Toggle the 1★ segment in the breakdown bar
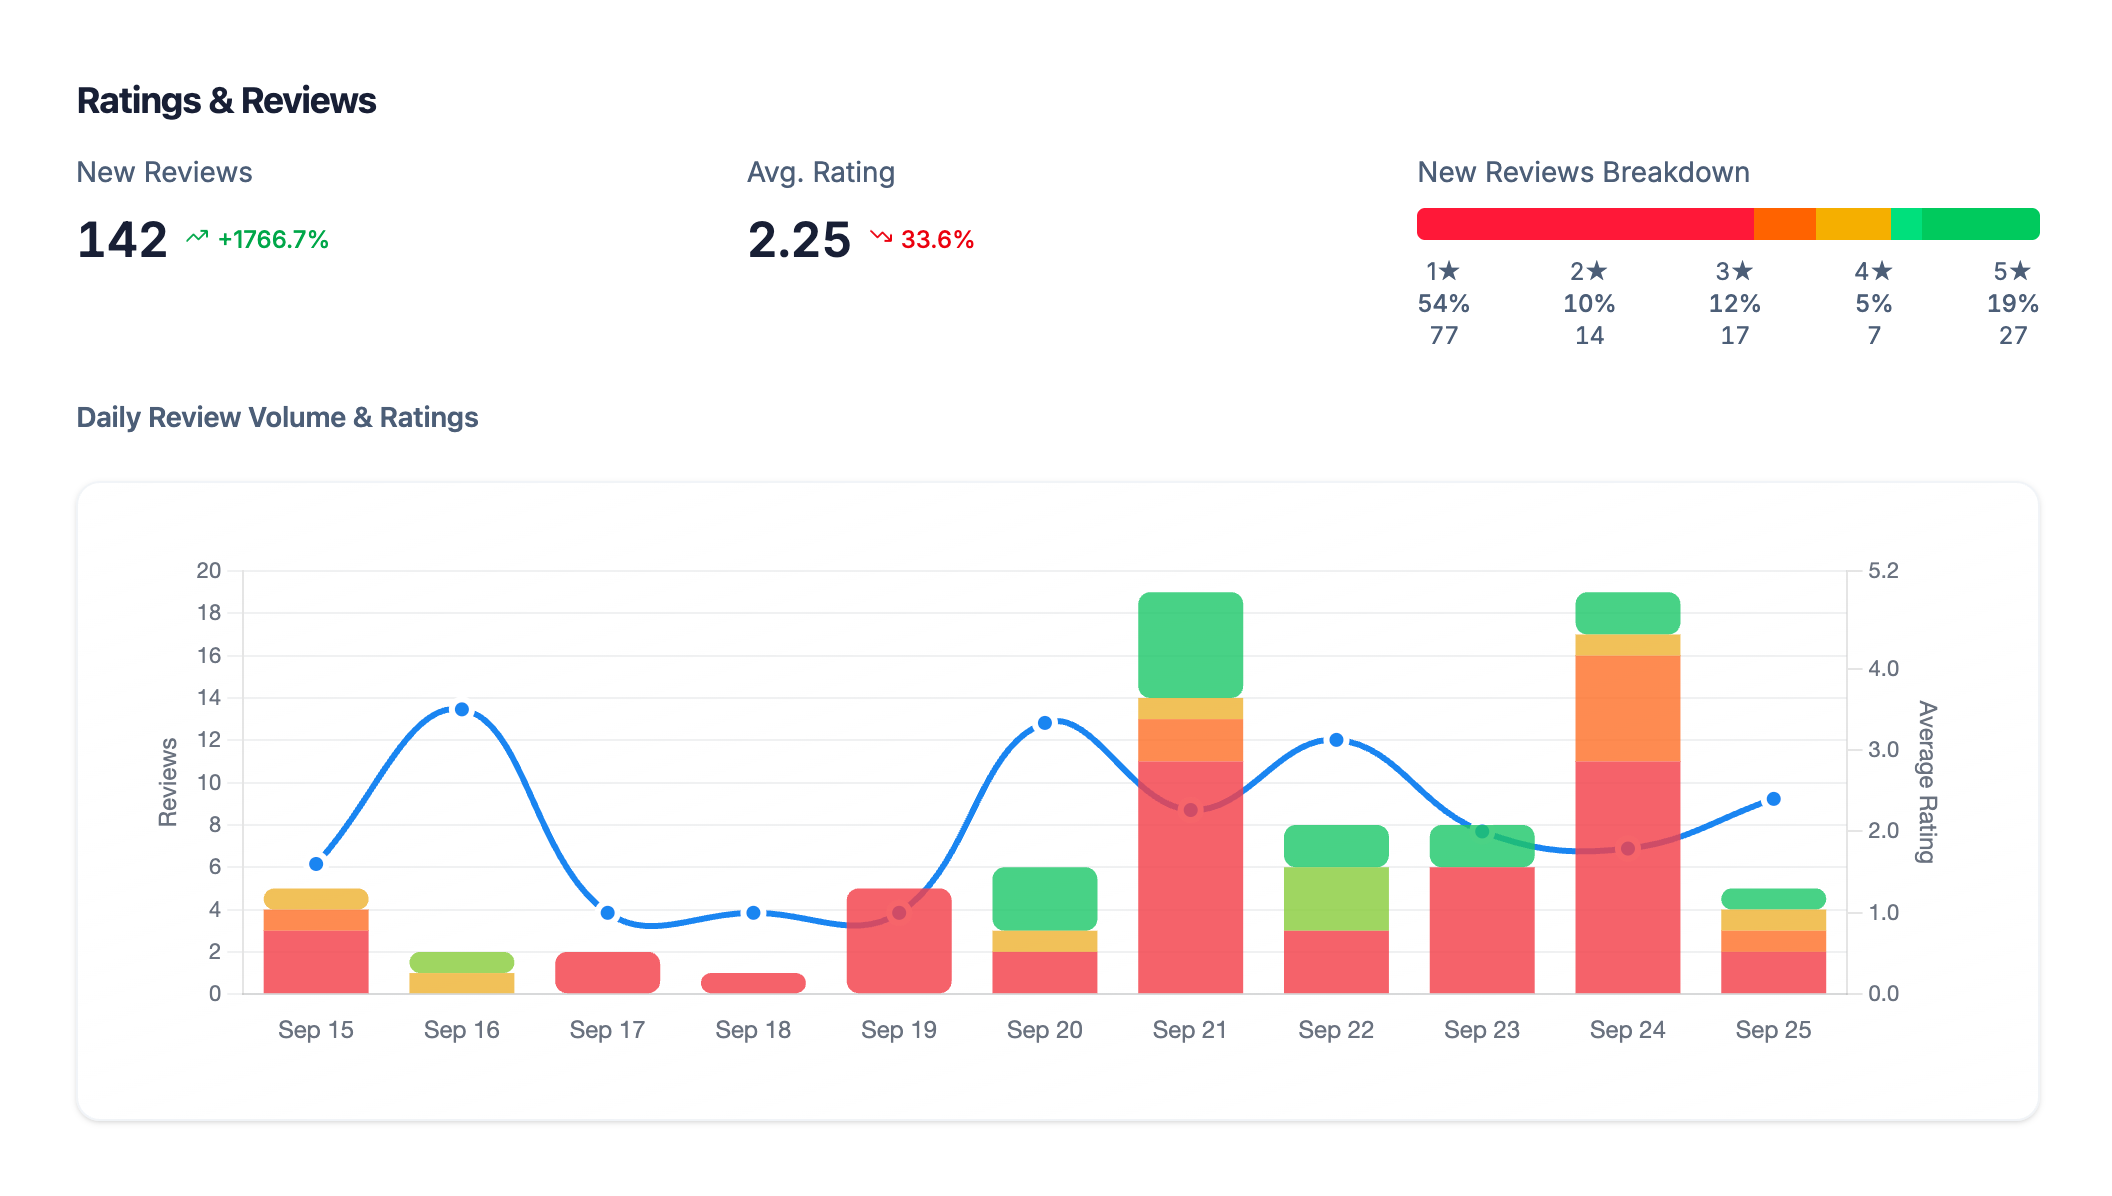Image resolution: width=2112 pixels, height=1196 pixels. pyautogui.click(x=1585, y=224)
